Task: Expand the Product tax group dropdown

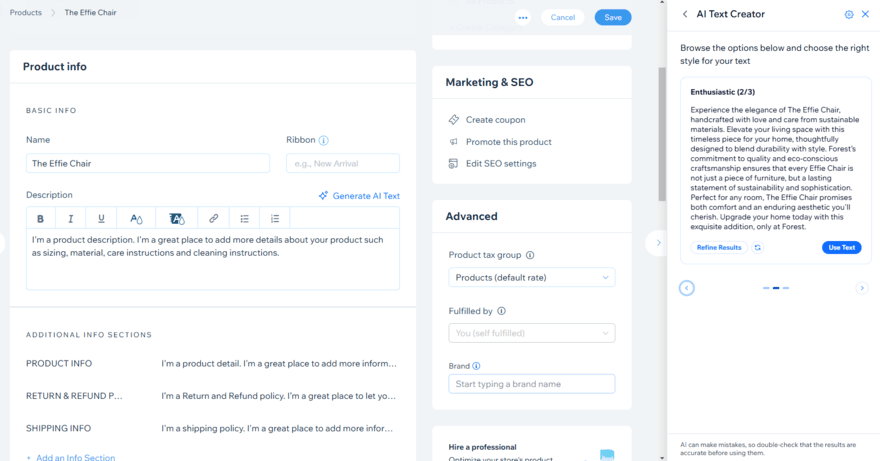Action: [x=531, y=277]
